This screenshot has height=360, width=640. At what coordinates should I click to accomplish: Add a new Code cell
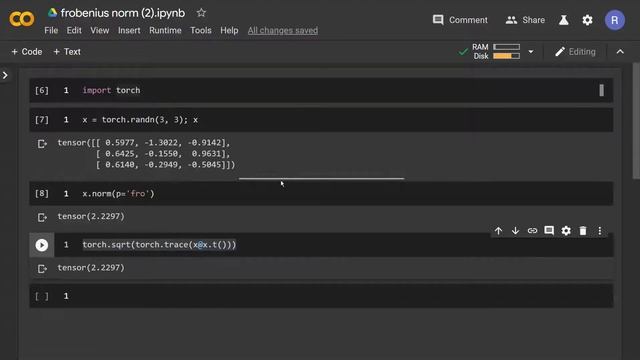[x=27, y=52]
